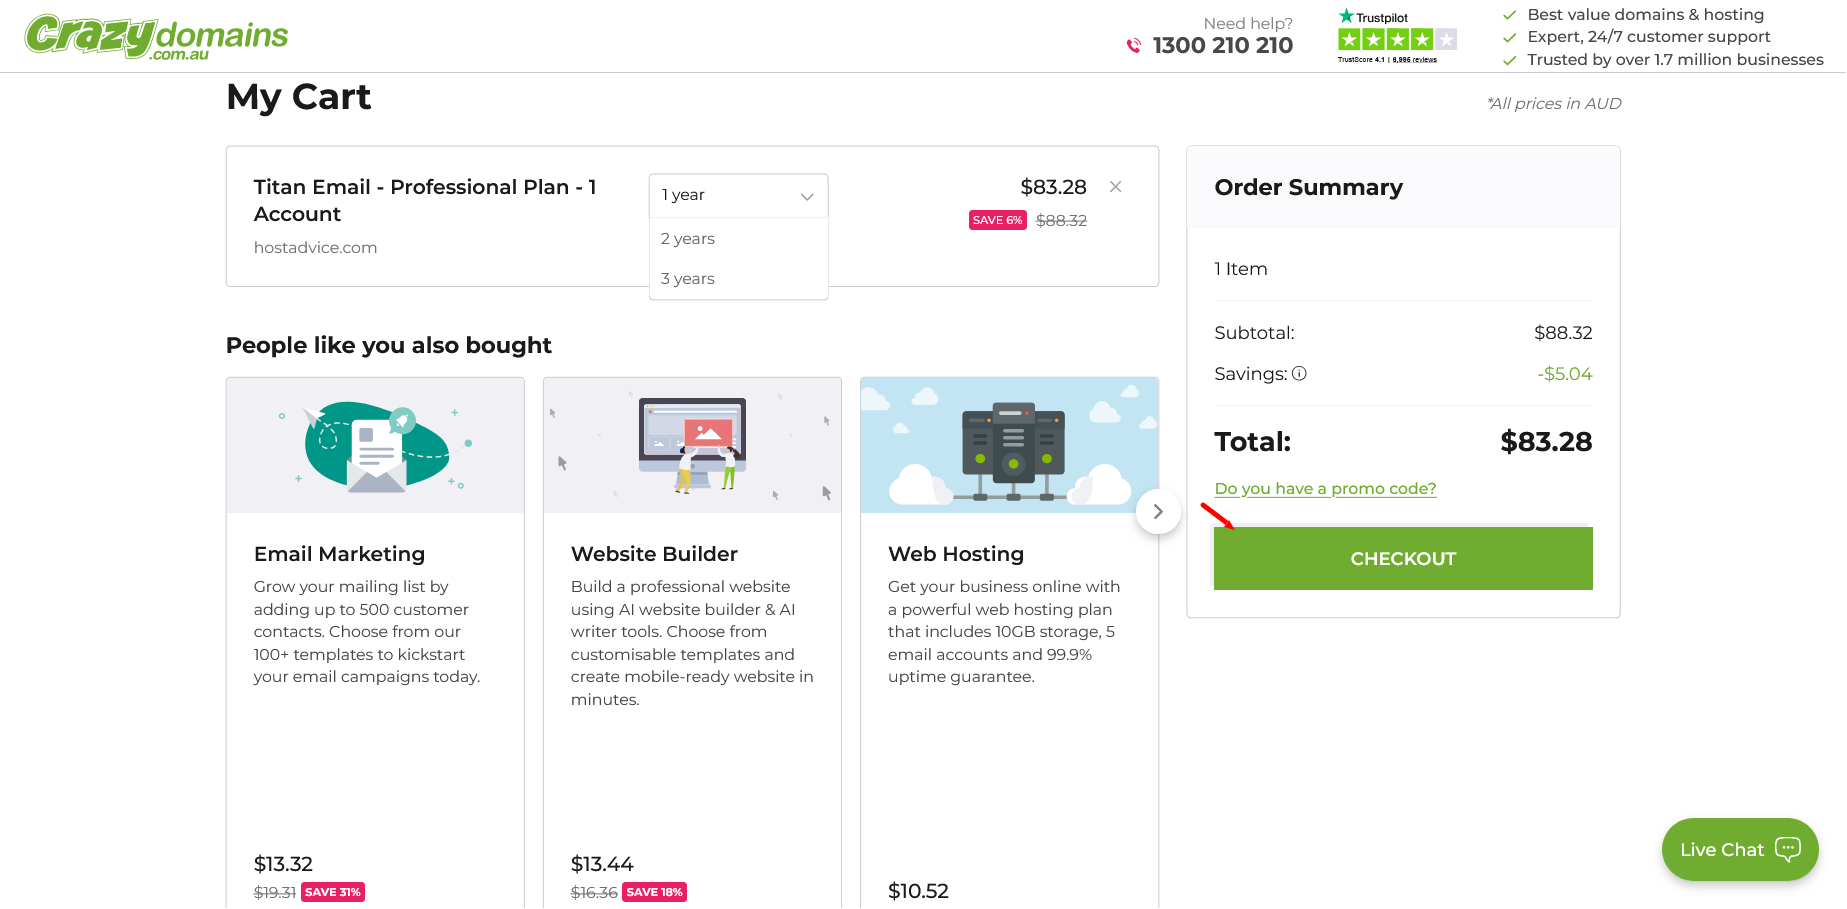Click the Expert, 24/7 customer support text
The width and height of the screenshot is (1847, 909).
click(1649, 37)
